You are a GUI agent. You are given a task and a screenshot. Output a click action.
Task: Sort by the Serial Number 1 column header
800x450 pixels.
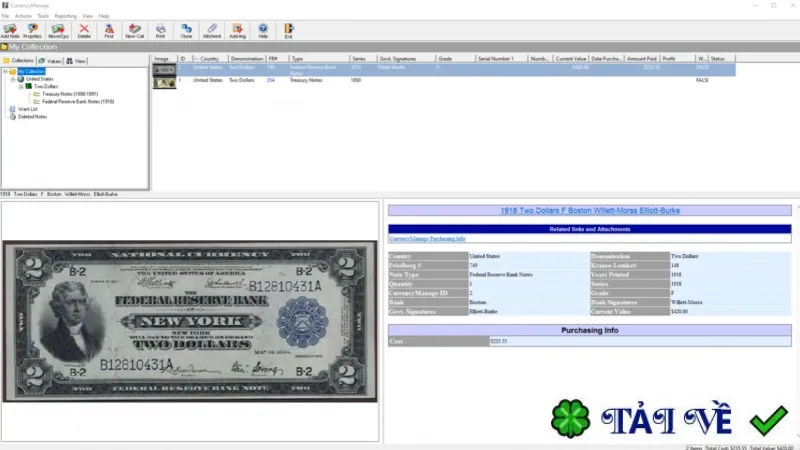501,59
